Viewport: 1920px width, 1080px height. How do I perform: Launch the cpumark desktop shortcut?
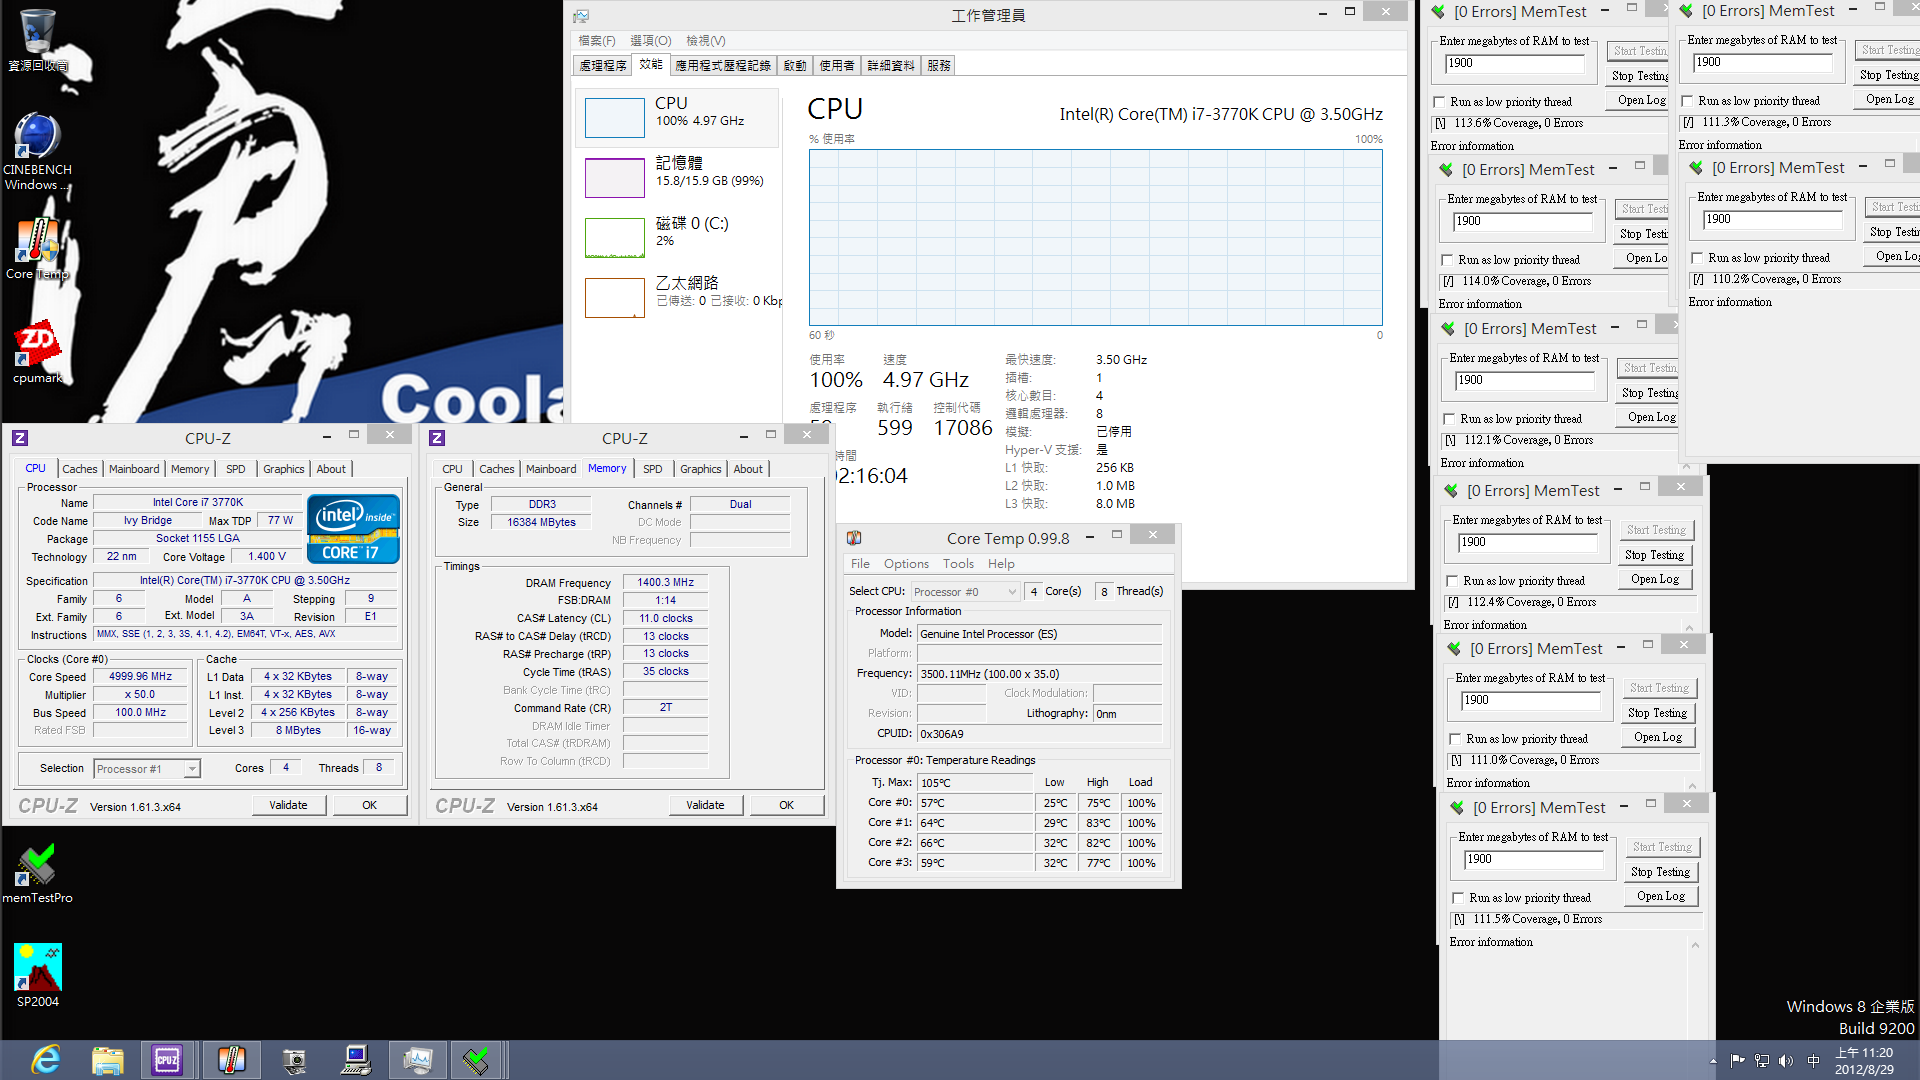37,352
